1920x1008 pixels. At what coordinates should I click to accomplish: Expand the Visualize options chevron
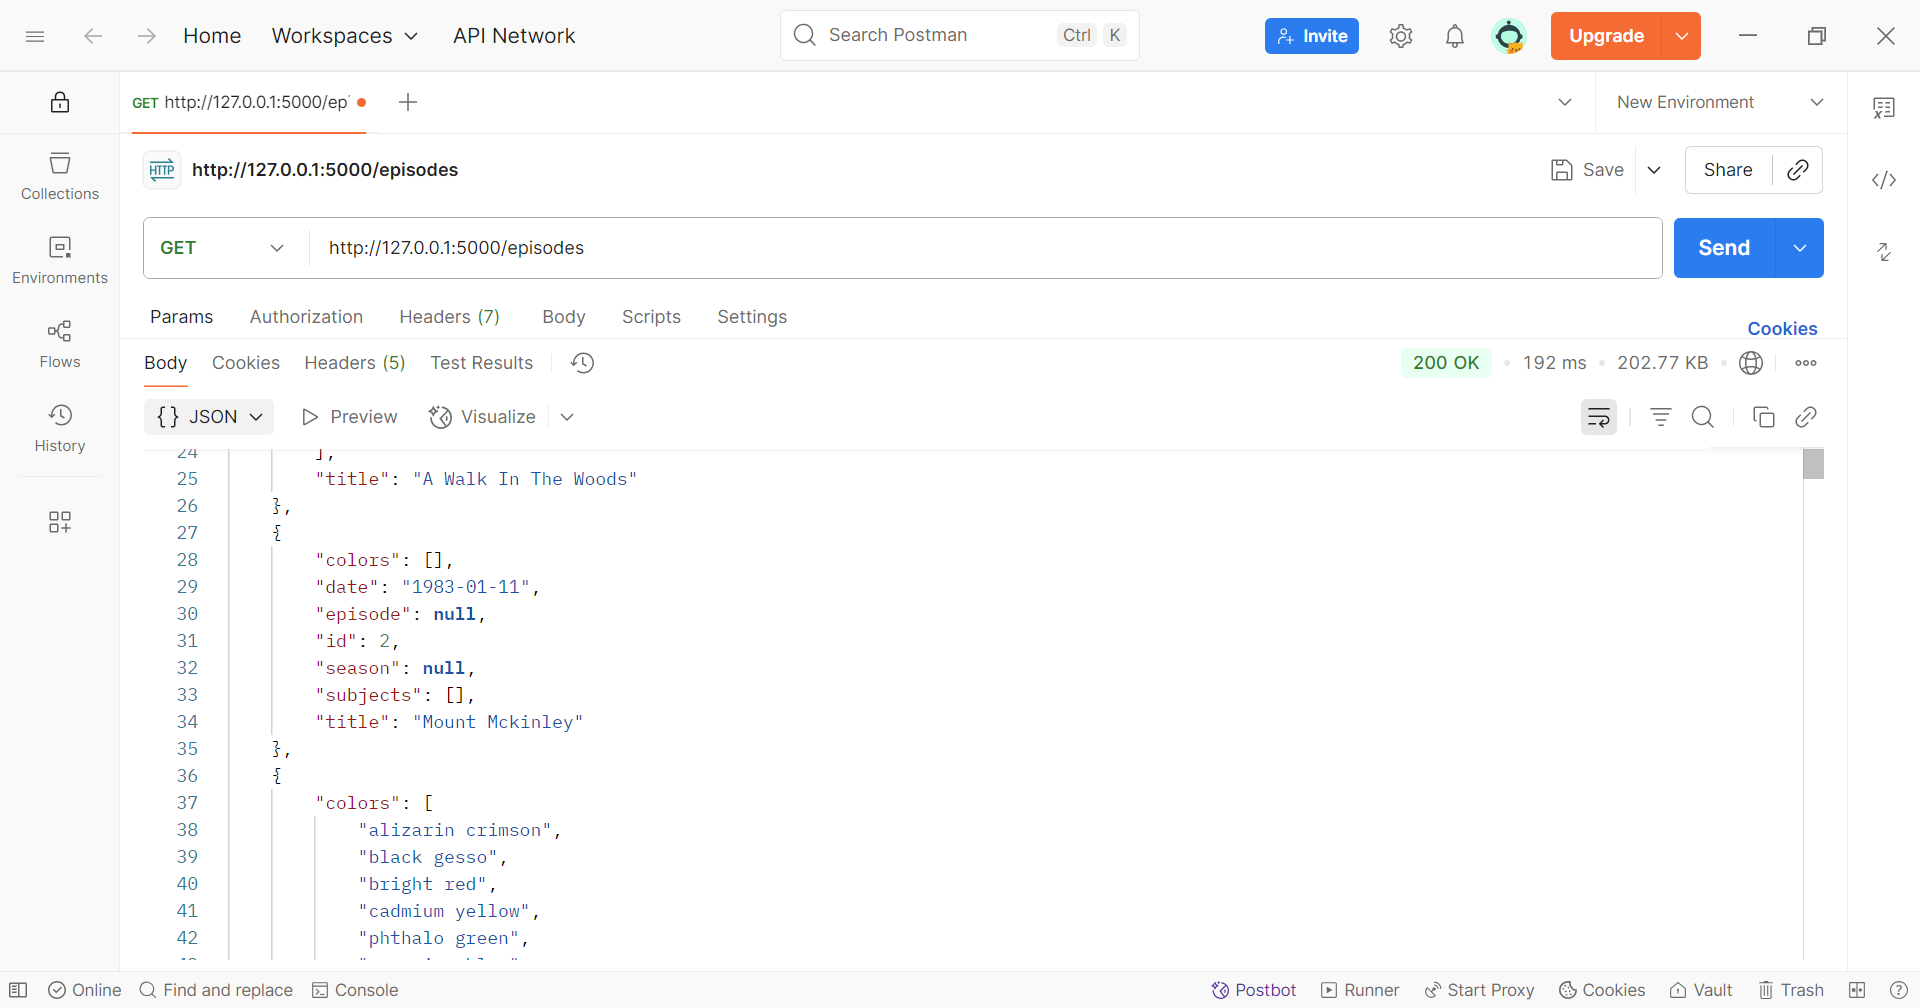(x=567, y=417)
